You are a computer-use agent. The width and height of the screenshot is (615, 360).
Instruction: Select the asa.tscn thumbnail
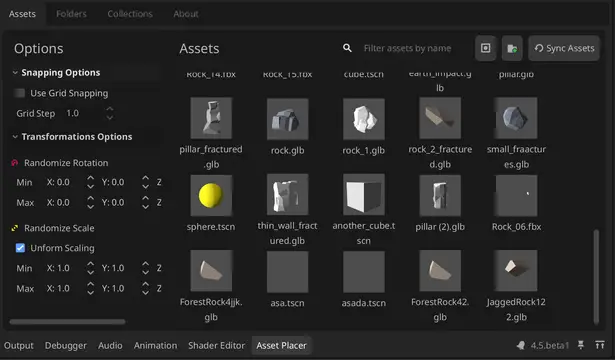coord(287,272)
